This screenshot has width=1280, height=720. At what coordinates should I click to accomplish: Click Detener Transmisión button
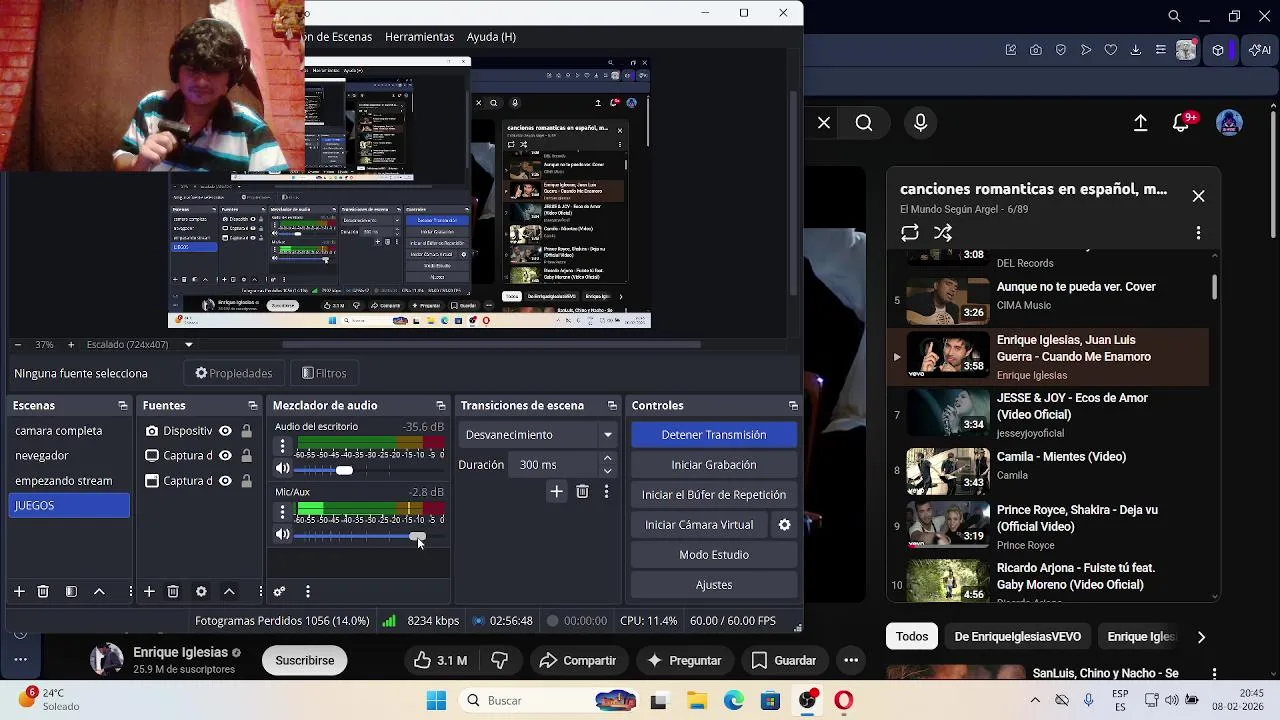(x=714, y=435)
